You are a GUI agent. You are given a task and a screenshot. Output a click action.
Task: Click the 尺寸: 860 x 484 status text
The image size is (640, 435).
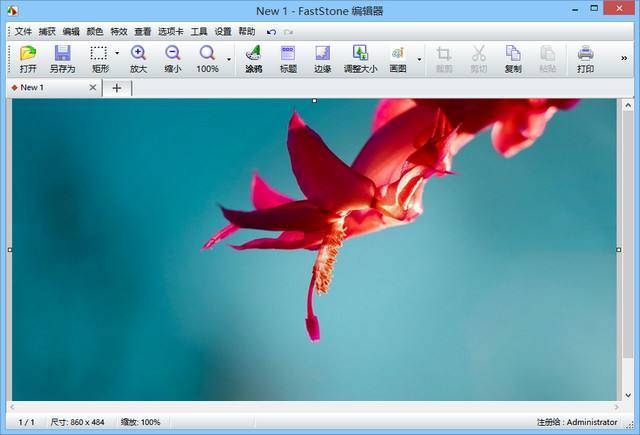pos(78,422)
